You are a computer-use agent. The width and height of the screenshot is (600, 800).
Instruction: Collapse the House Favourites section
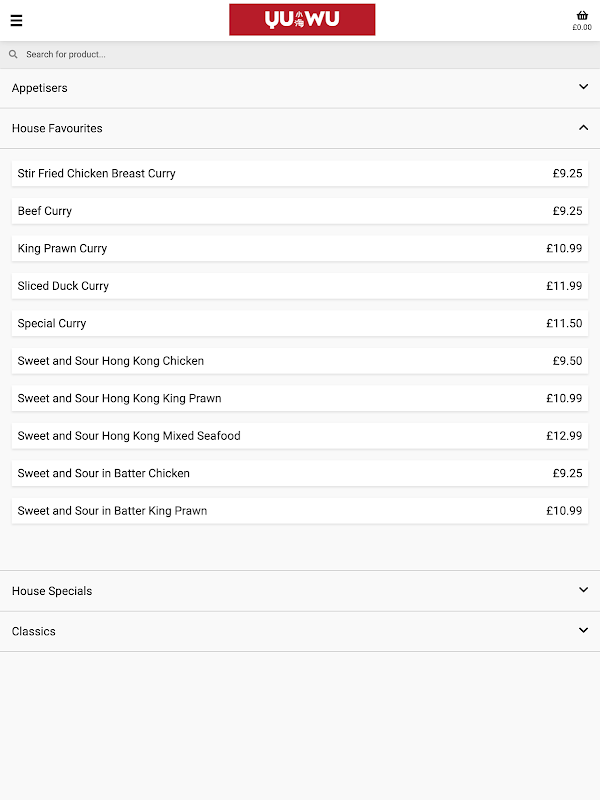pos(300,128)
